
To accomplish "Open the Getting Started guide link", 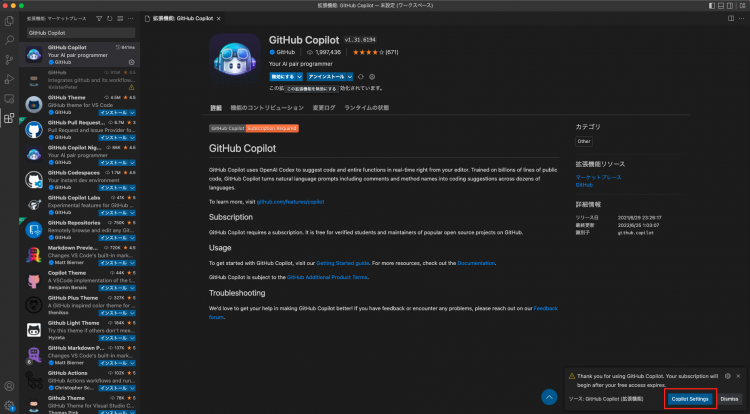I will point(342,263).
